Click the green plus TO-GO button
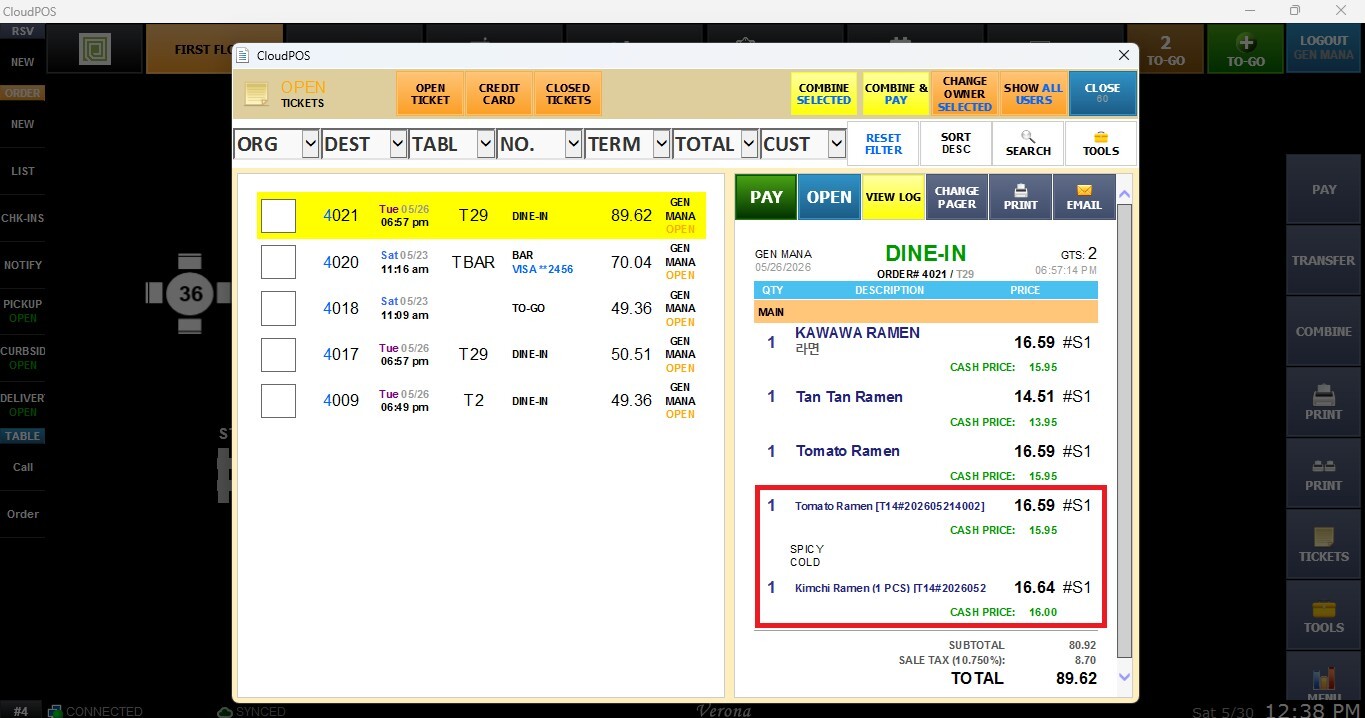 [1245, 49]
